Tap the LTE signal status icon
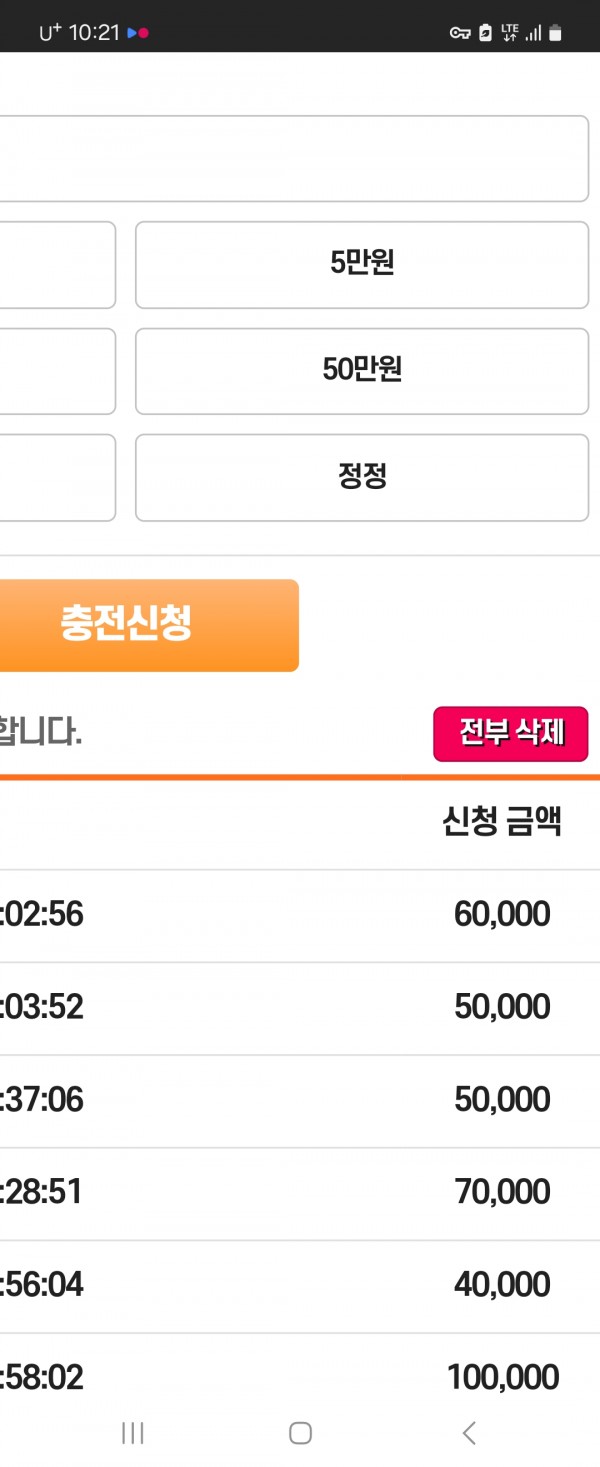 pyautogui.click(x=510, y=33)
